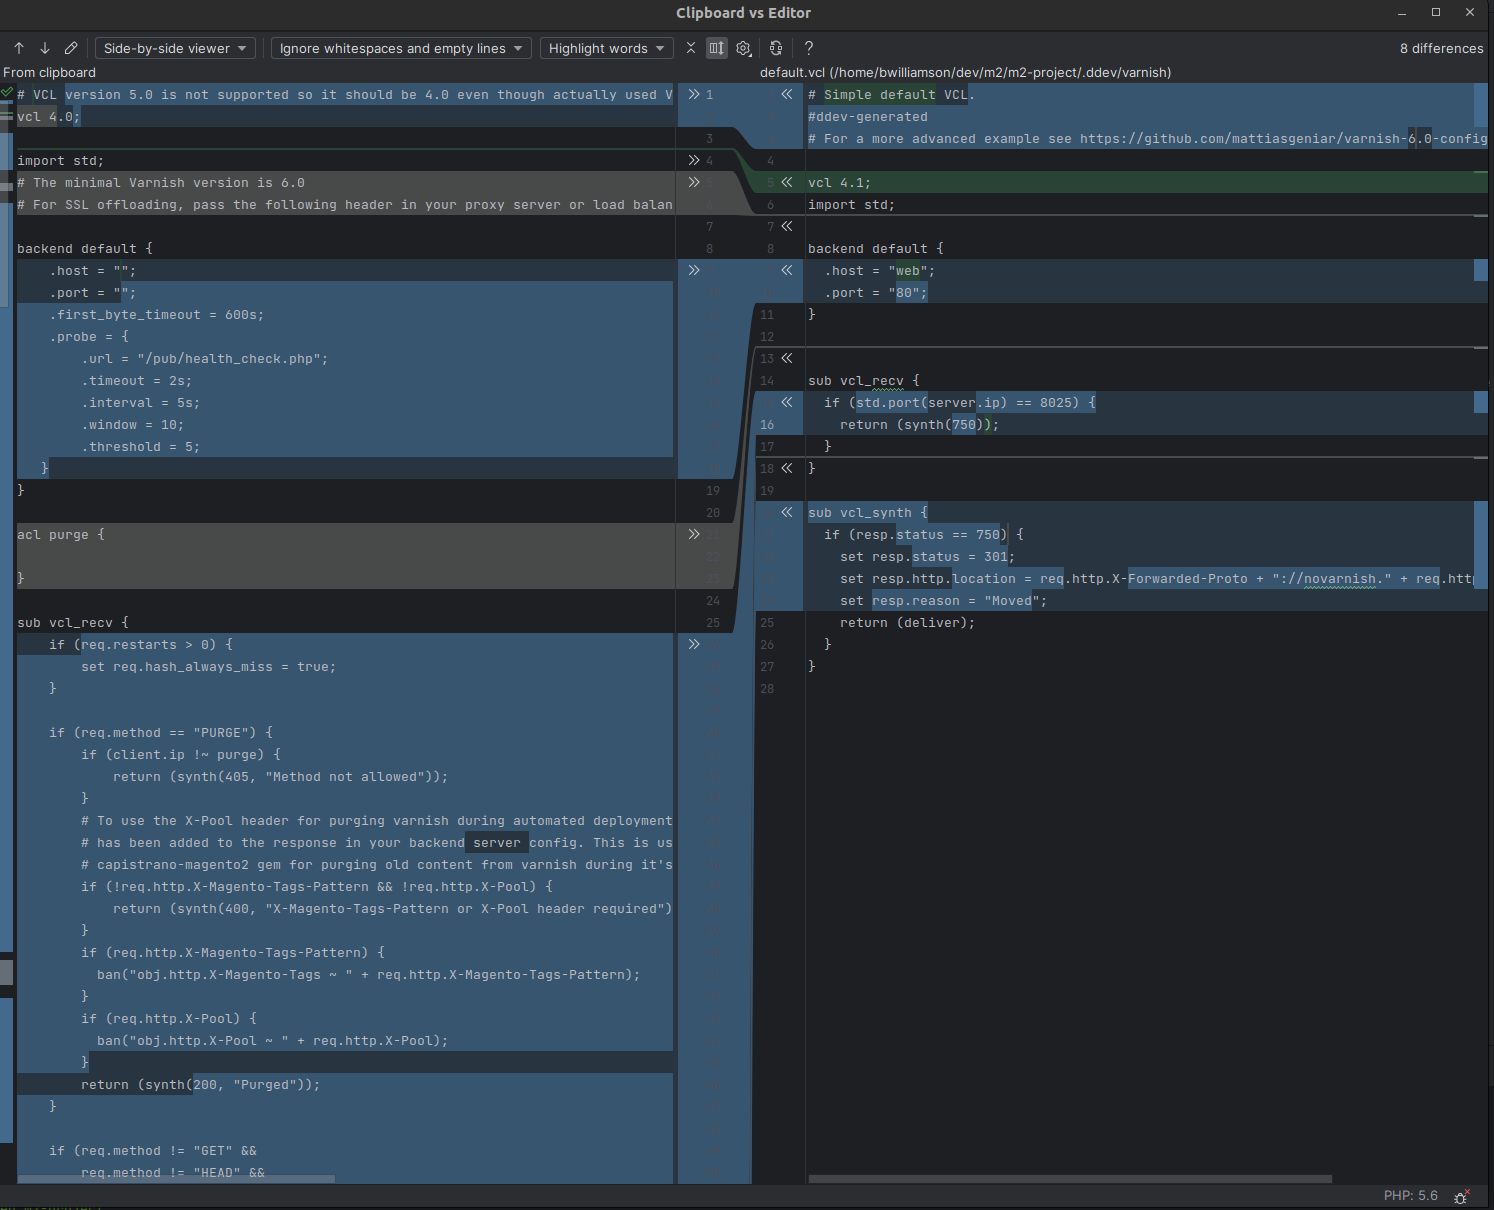Click return (synth(200, "Purged")); line
The image size is (1494, 1210).
[200, 1084]
